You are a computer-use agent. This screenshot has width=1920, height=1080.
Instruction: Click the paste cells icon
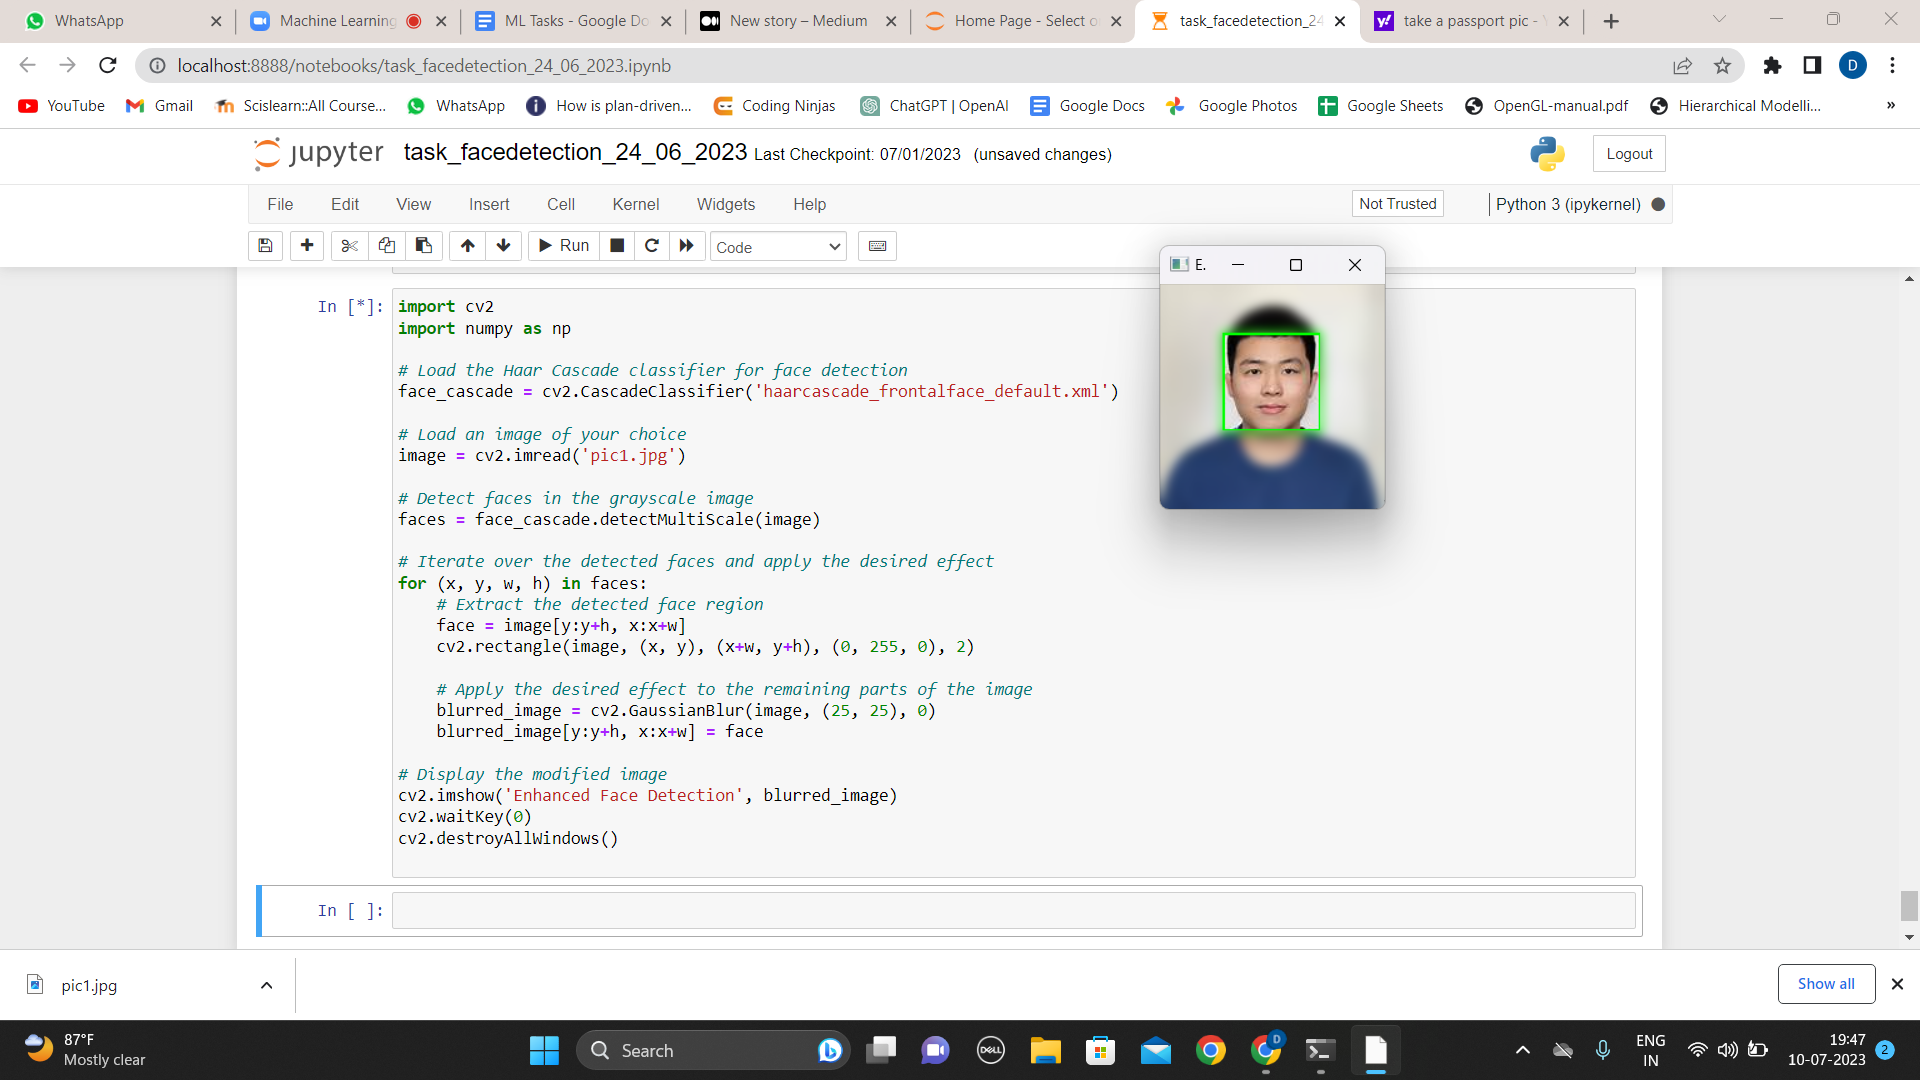[424, 246]
